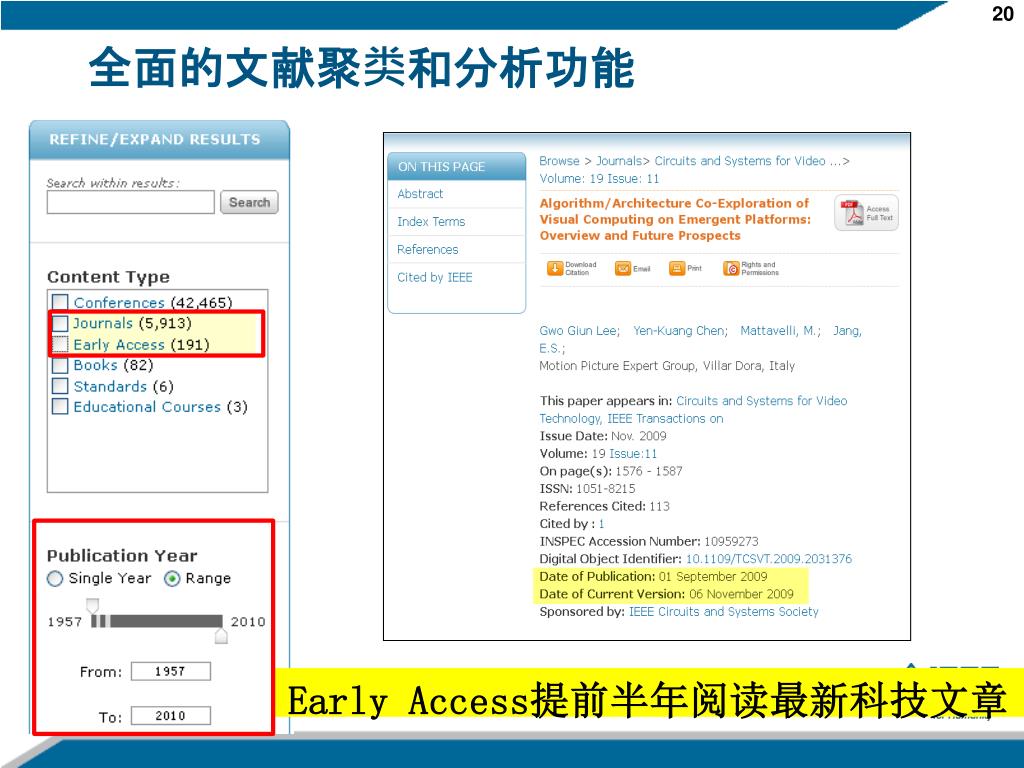Click the PDF Access Full Text icon
Image resolution: width=1024 pixels, height=768 pixels.
click(866, 213)
